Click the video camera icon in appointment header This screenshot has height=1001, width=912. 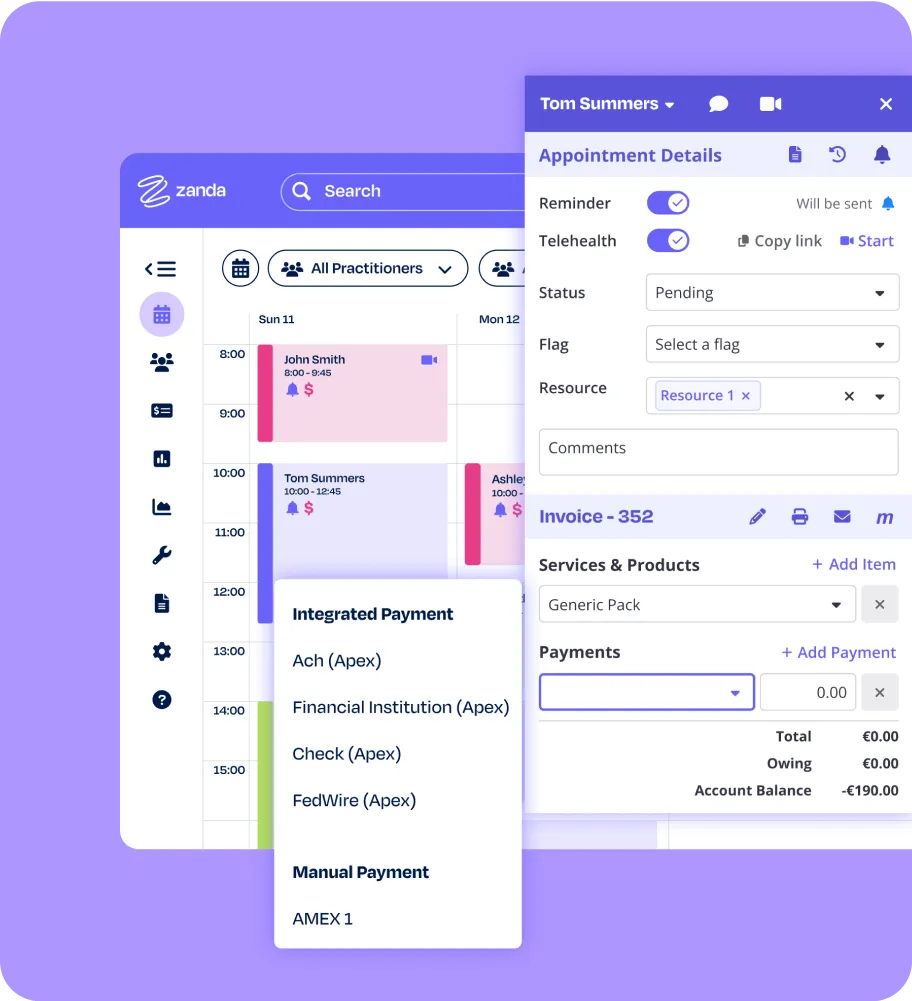pyautogui.click(x=770, y=104)
